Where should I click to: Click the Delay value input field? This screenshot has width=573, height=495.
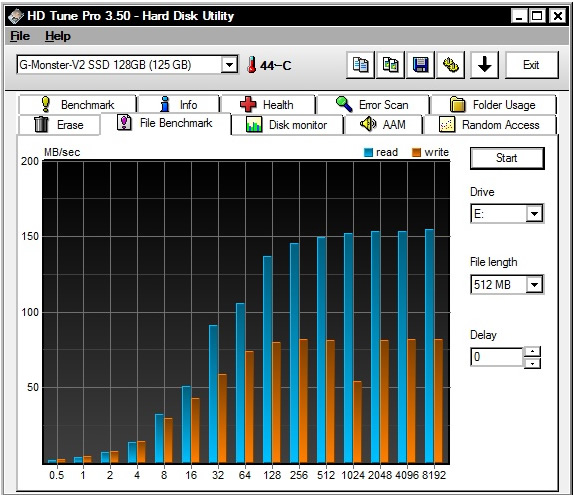click(497, 357)
